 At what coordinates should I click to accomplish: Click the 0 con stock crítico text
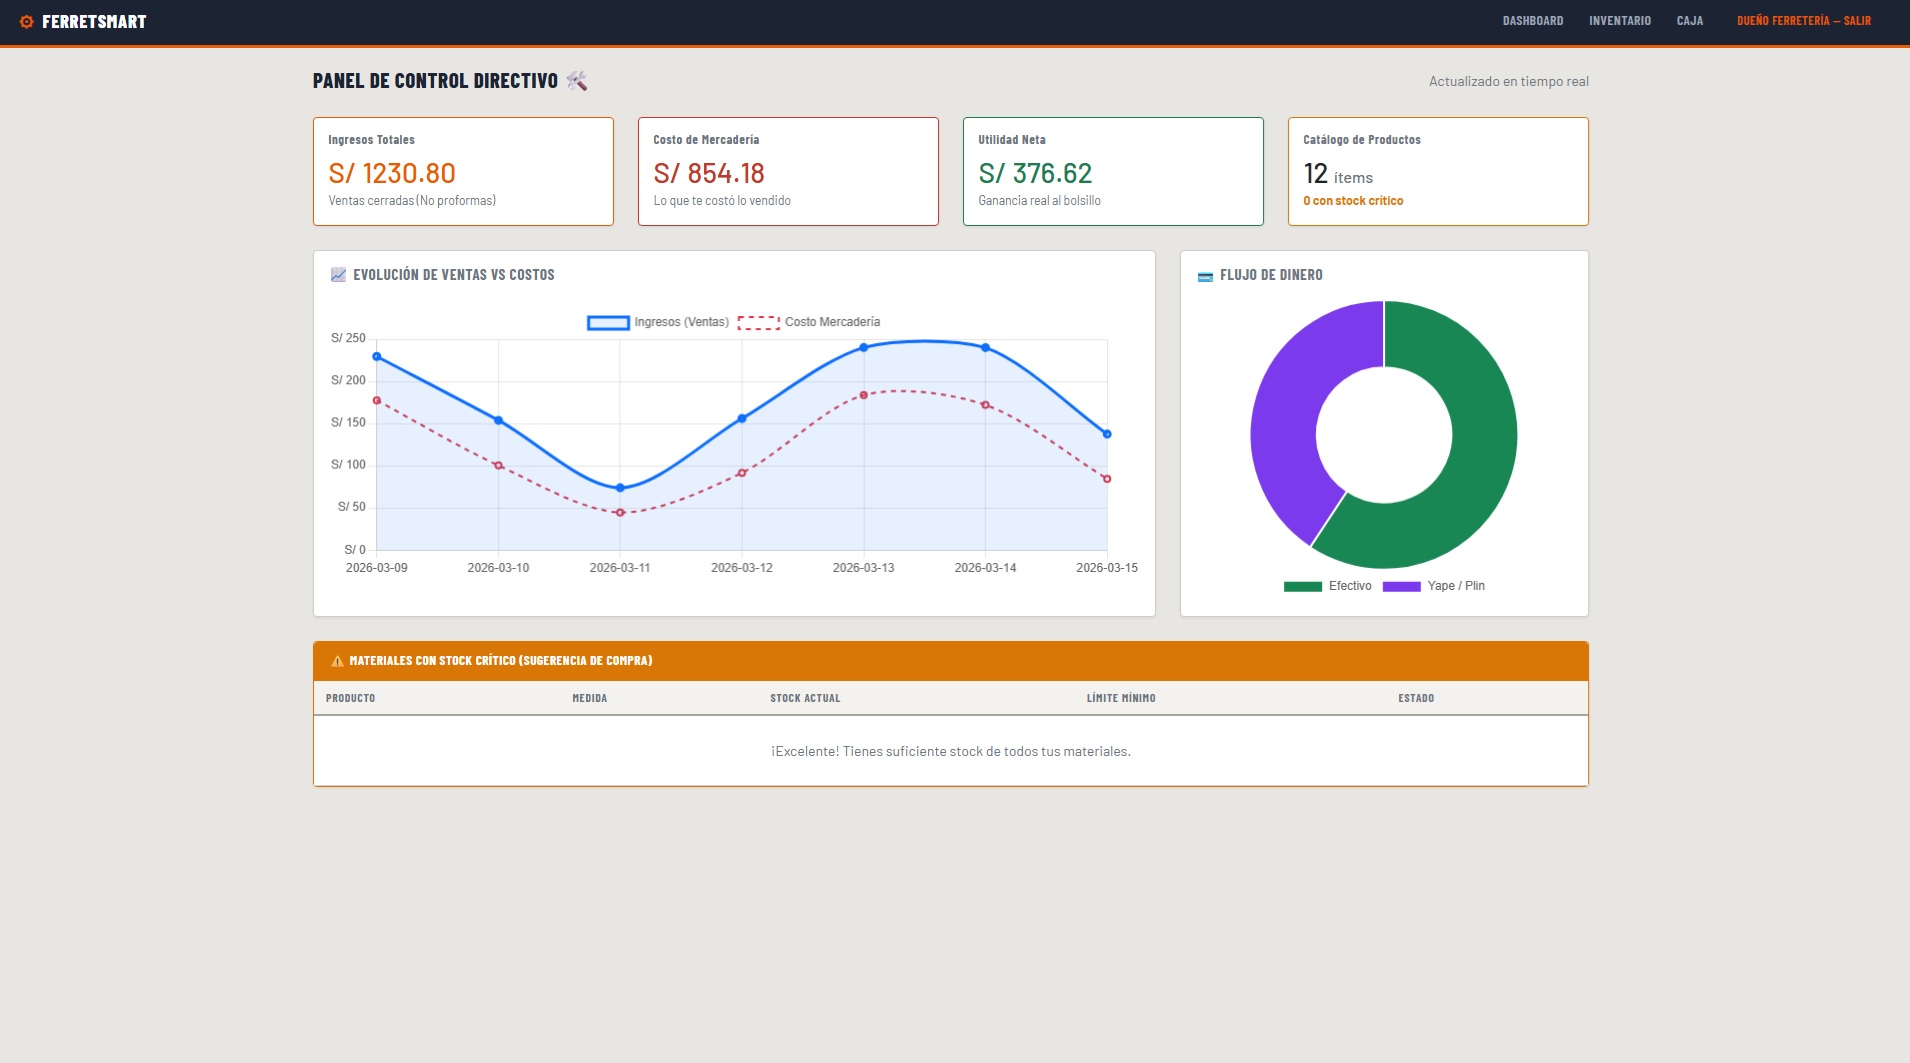1352,201
